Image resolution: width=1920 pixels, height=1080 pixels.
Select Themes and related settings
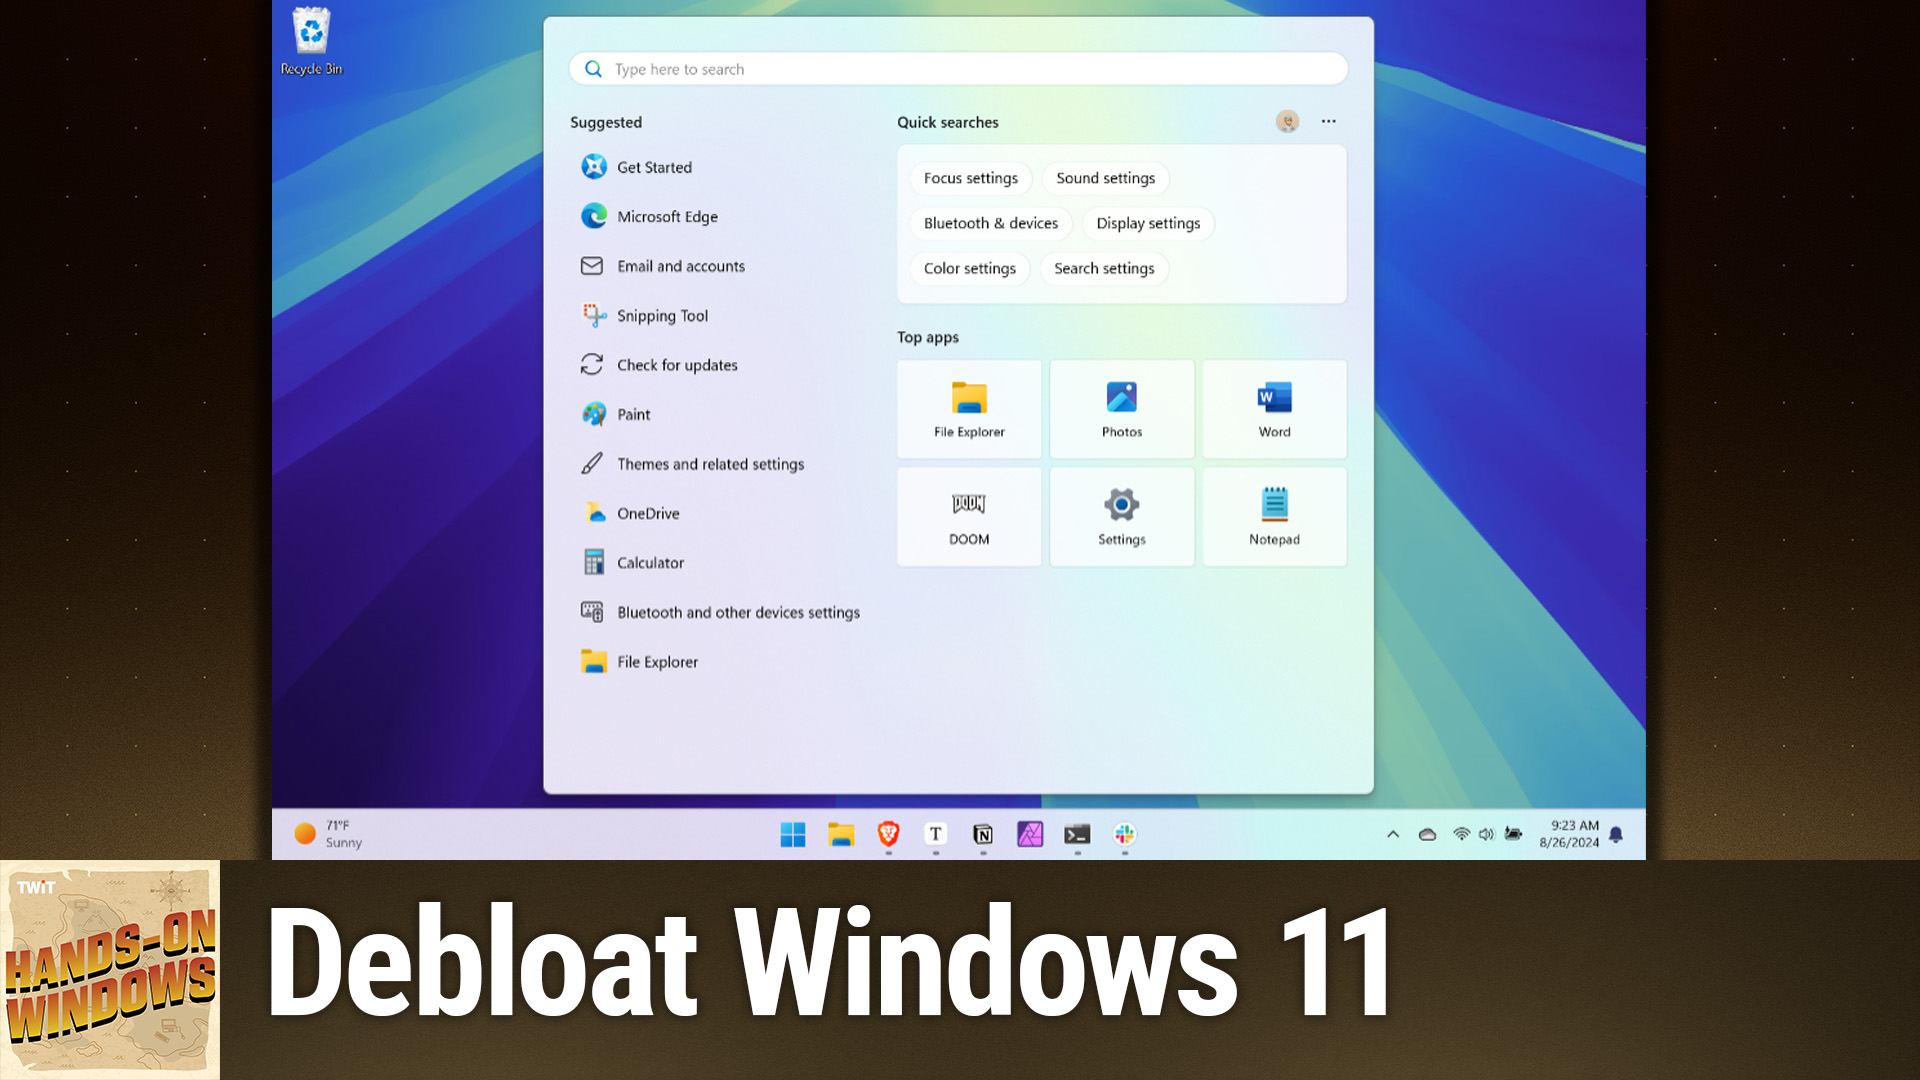click(x=710, y=464)
